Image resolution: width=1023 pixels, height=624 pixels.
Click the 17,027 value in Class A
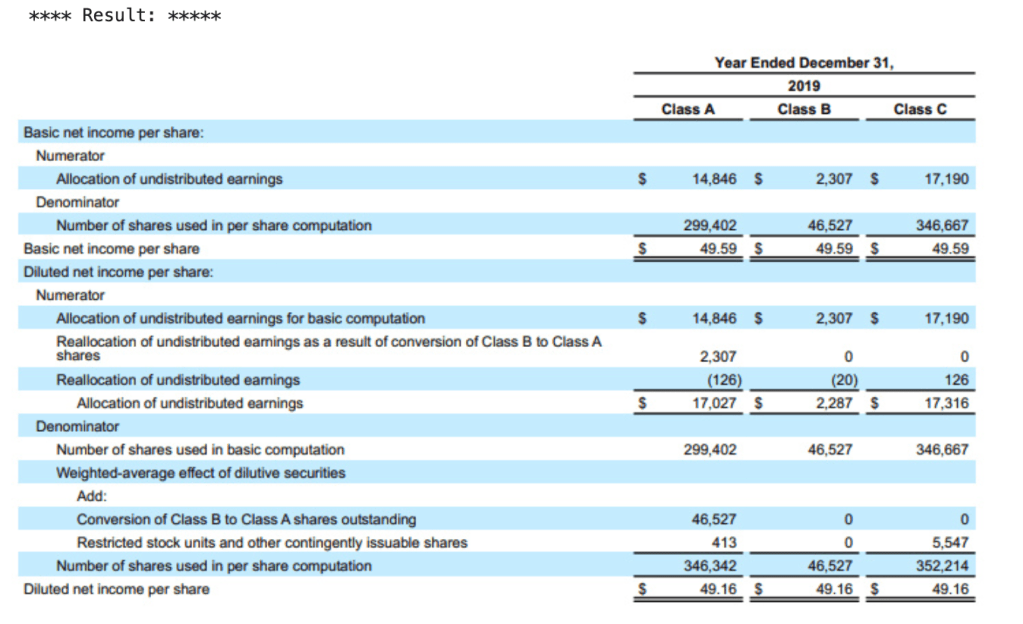(715, 403)
